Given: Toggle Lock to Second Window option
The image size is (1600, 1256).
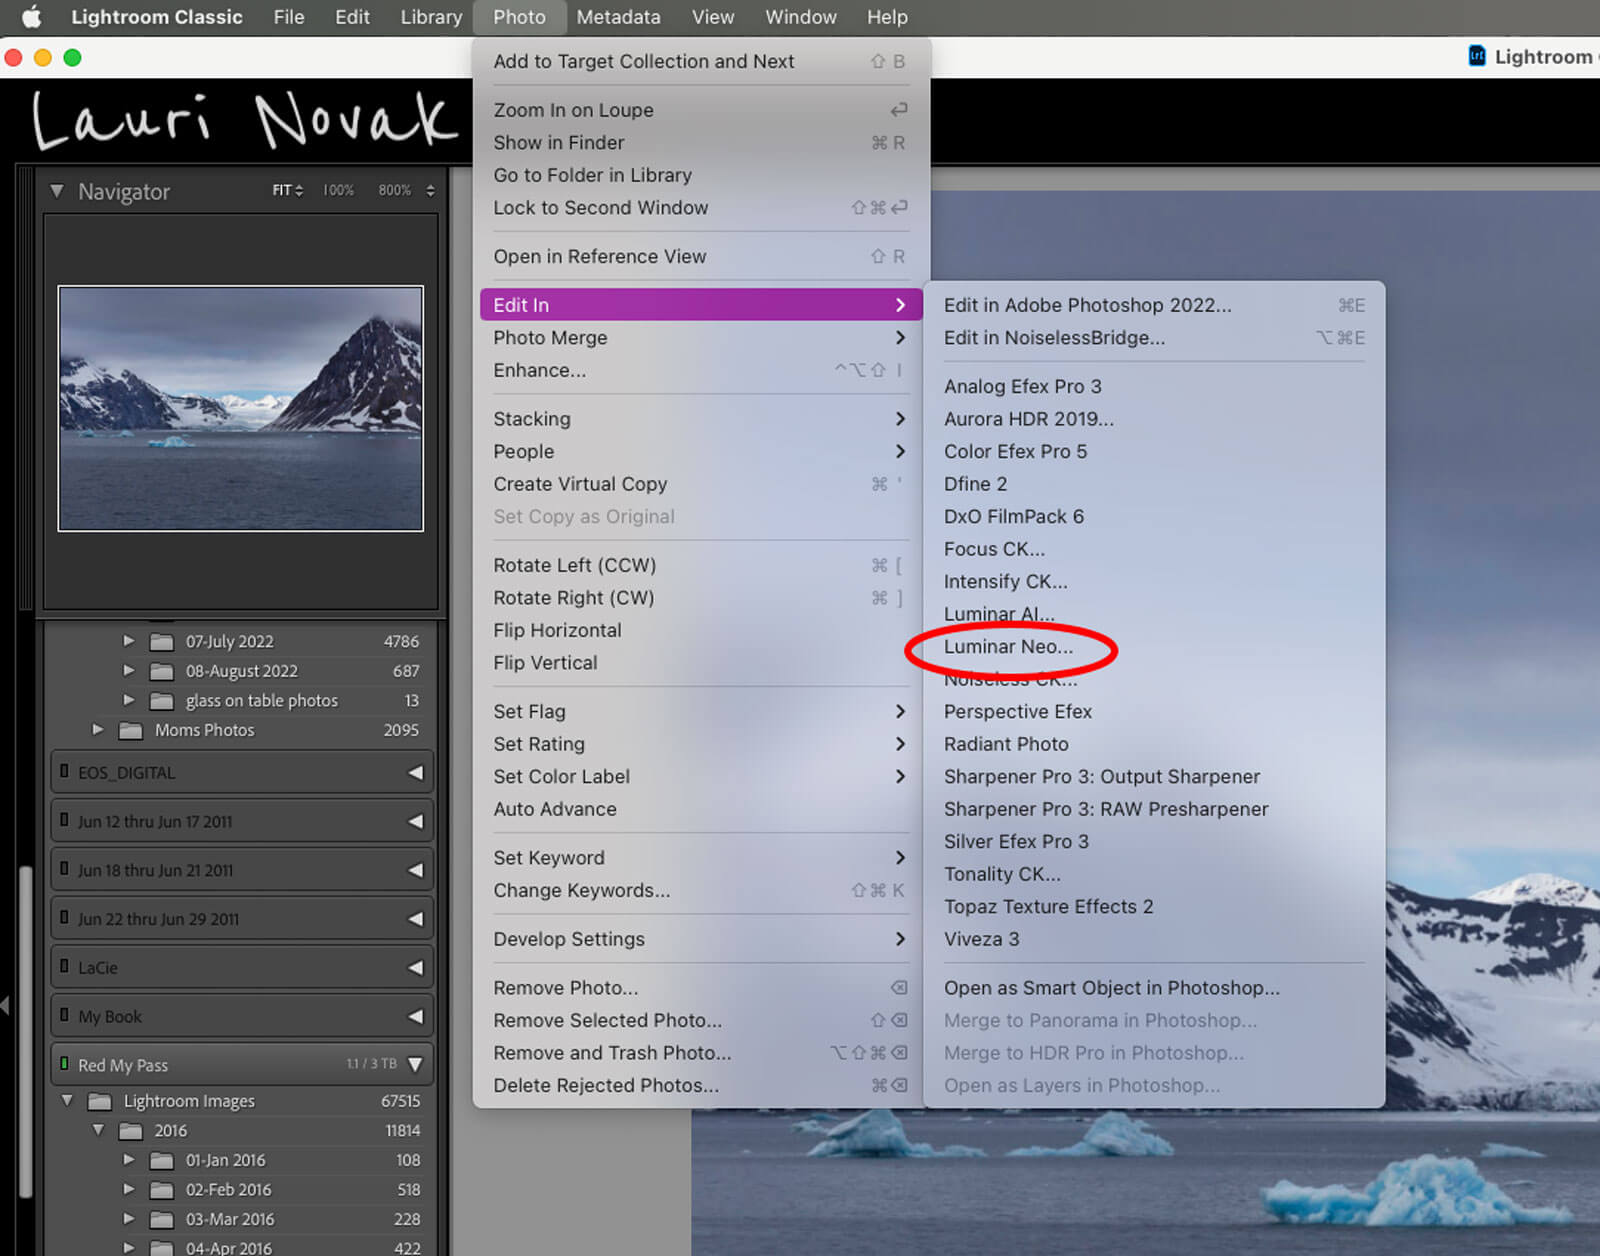Looking at the screenshot, I should (x=600, y=208).
